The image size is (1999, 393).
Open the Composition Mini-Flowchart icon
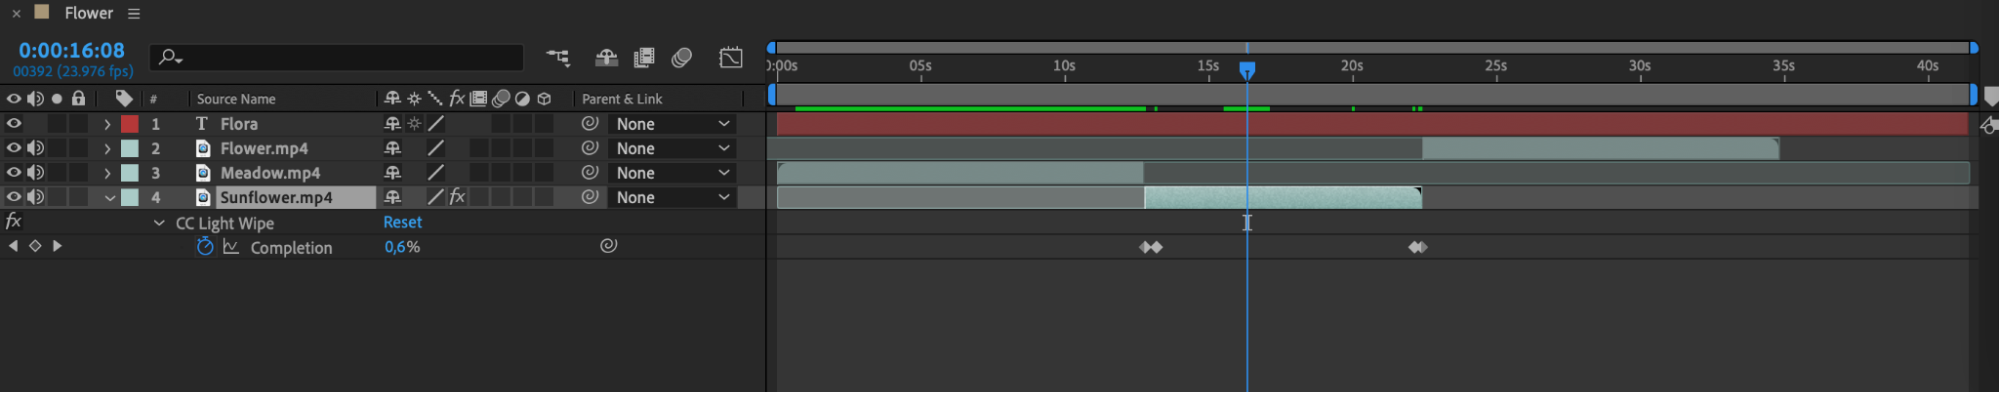coord(558,58)
